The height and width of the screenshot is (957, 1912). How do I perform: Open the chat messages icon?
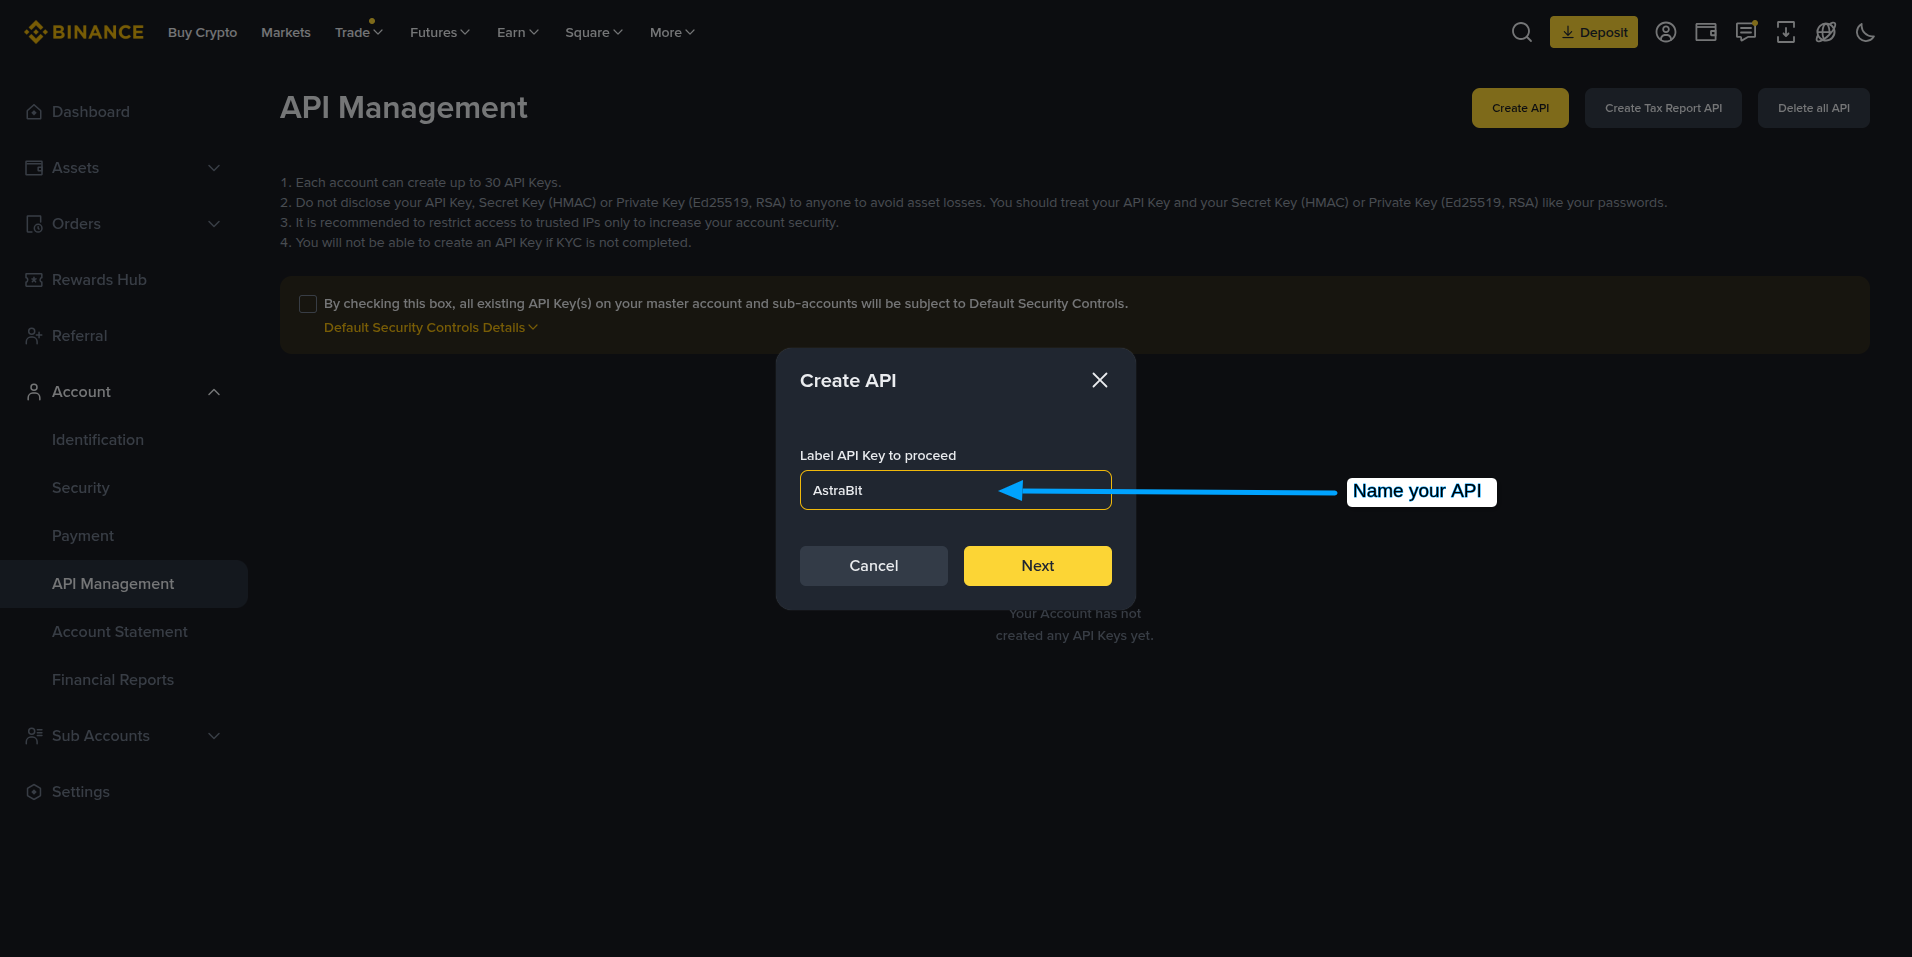[x=1746, y=32]
